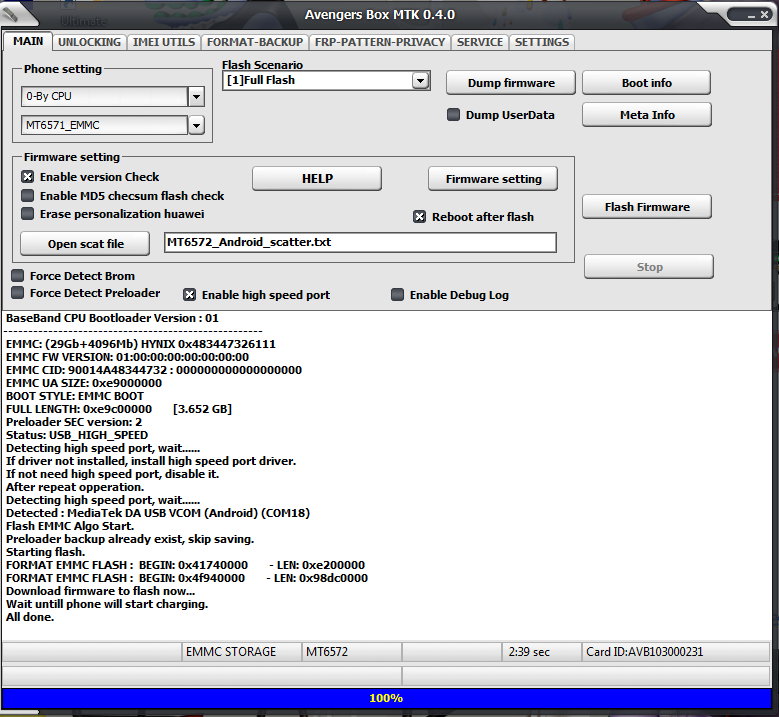Start flashing with Flash Firmware button
The width and height of the screenshot is (779, 717).
coord(647,207)
